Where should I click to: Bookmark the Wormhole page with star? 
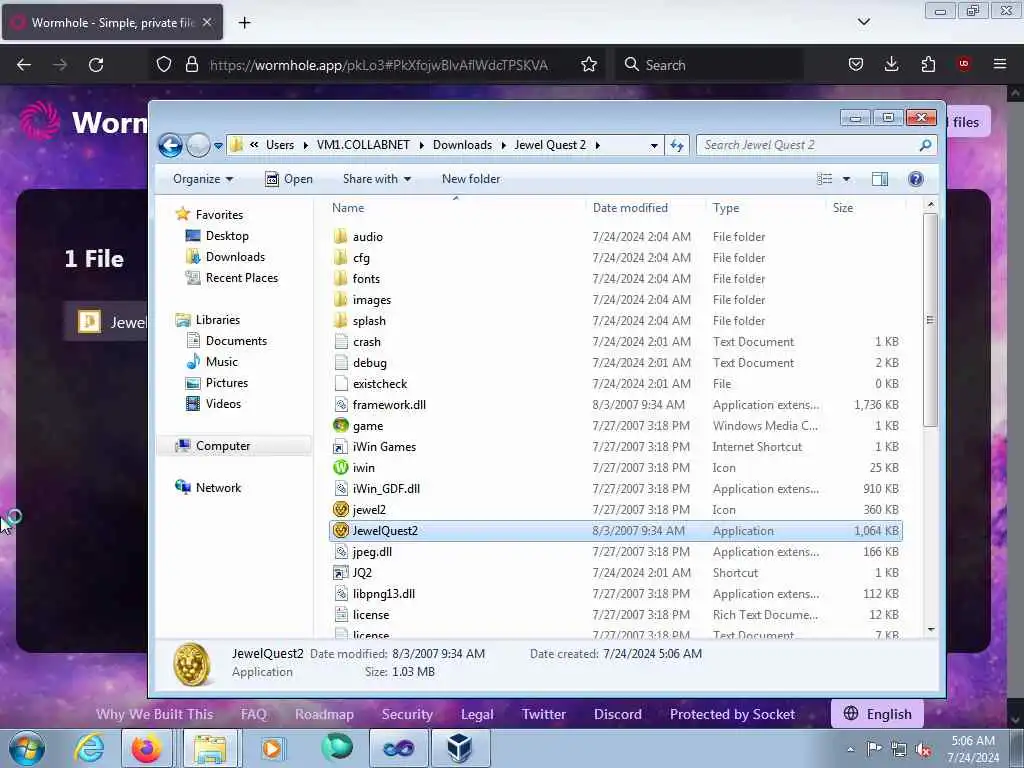point(589,65)
